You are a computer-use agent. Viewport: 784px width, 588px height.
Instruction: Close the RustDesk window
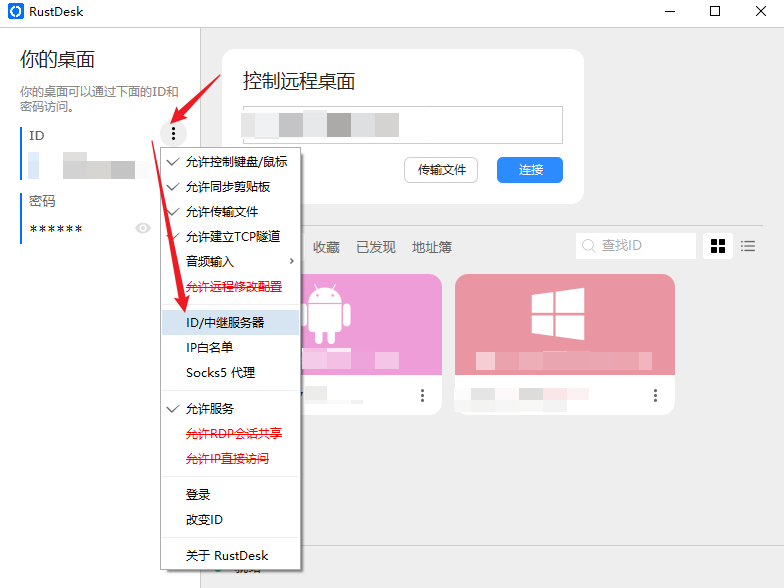point(760,11)
